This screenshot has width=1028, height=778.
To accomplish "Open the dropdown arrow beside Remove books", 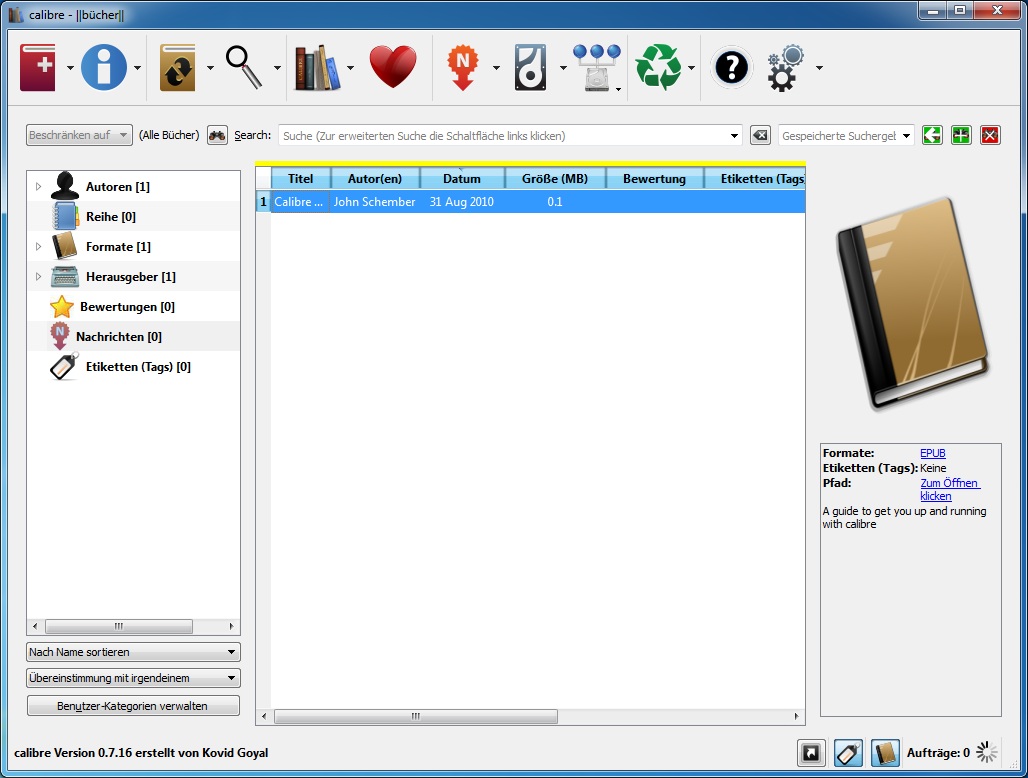I will [x=691, y=68].
